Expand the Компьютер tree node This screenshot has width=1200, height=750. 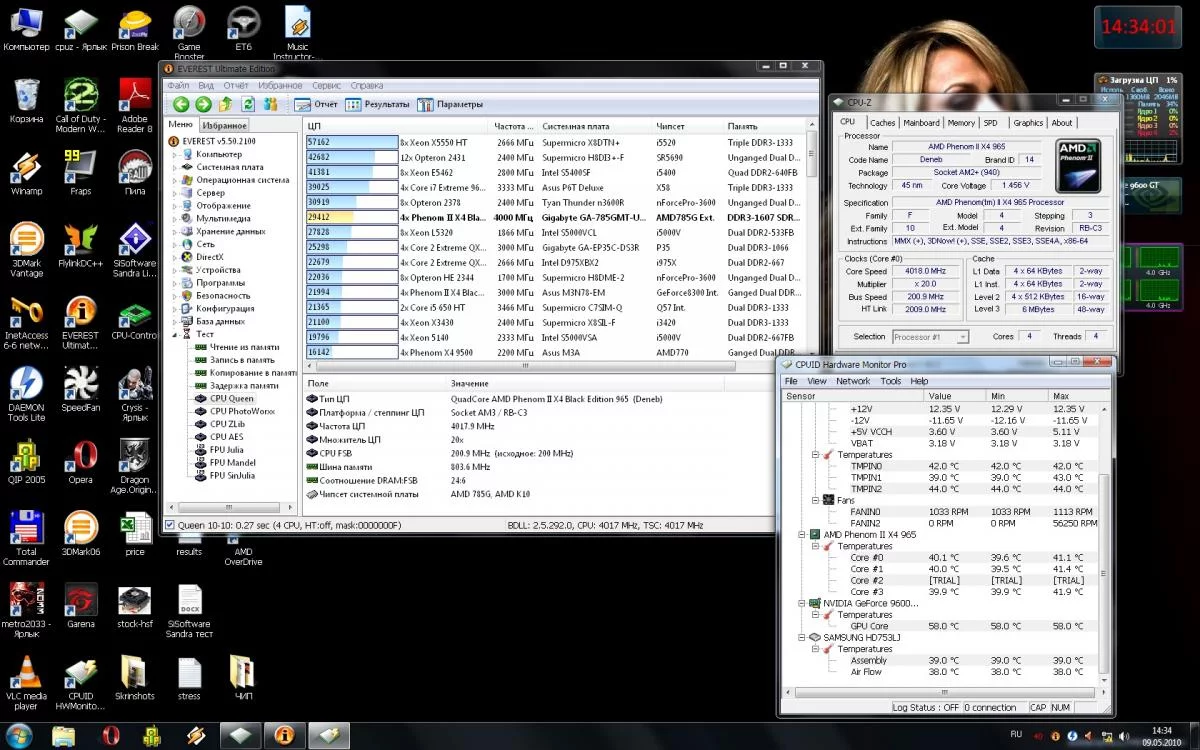tap(176, 155)
